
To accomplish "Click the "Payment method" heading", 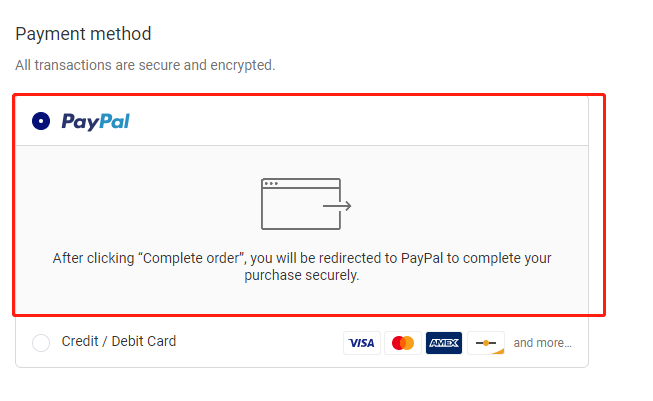I will [83, 34].
